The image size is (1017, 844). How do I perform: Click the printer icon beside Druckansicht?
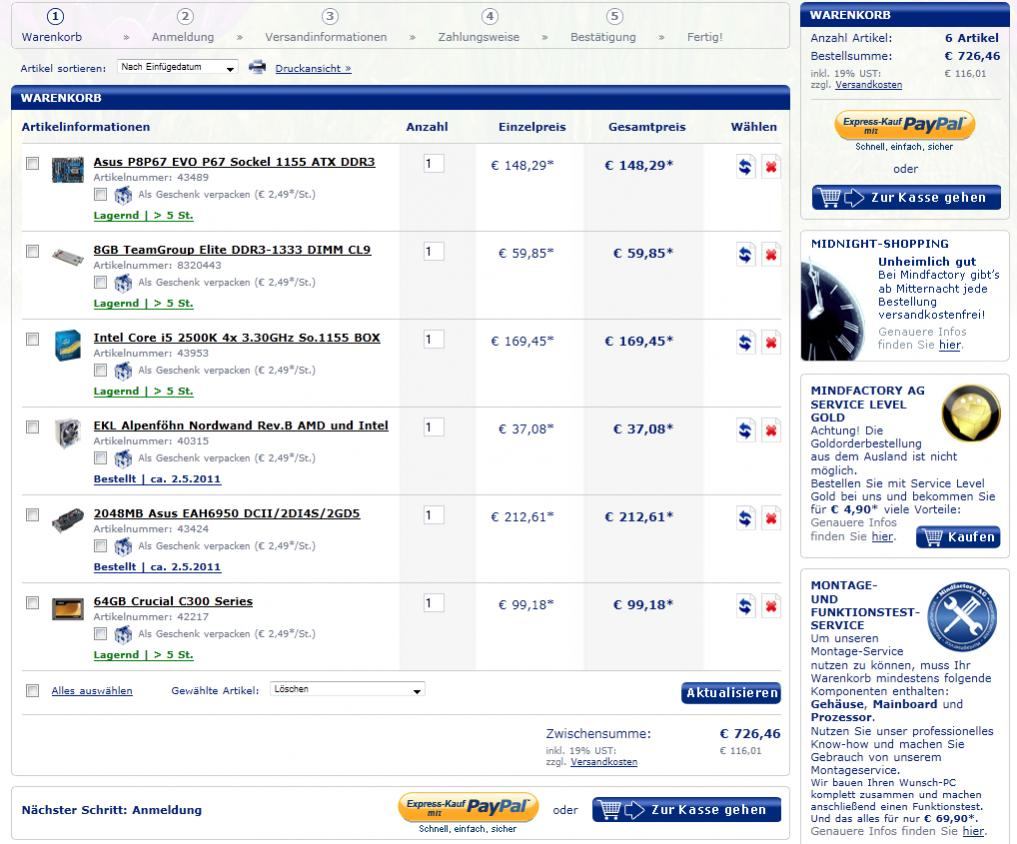(x=257, y=66)
